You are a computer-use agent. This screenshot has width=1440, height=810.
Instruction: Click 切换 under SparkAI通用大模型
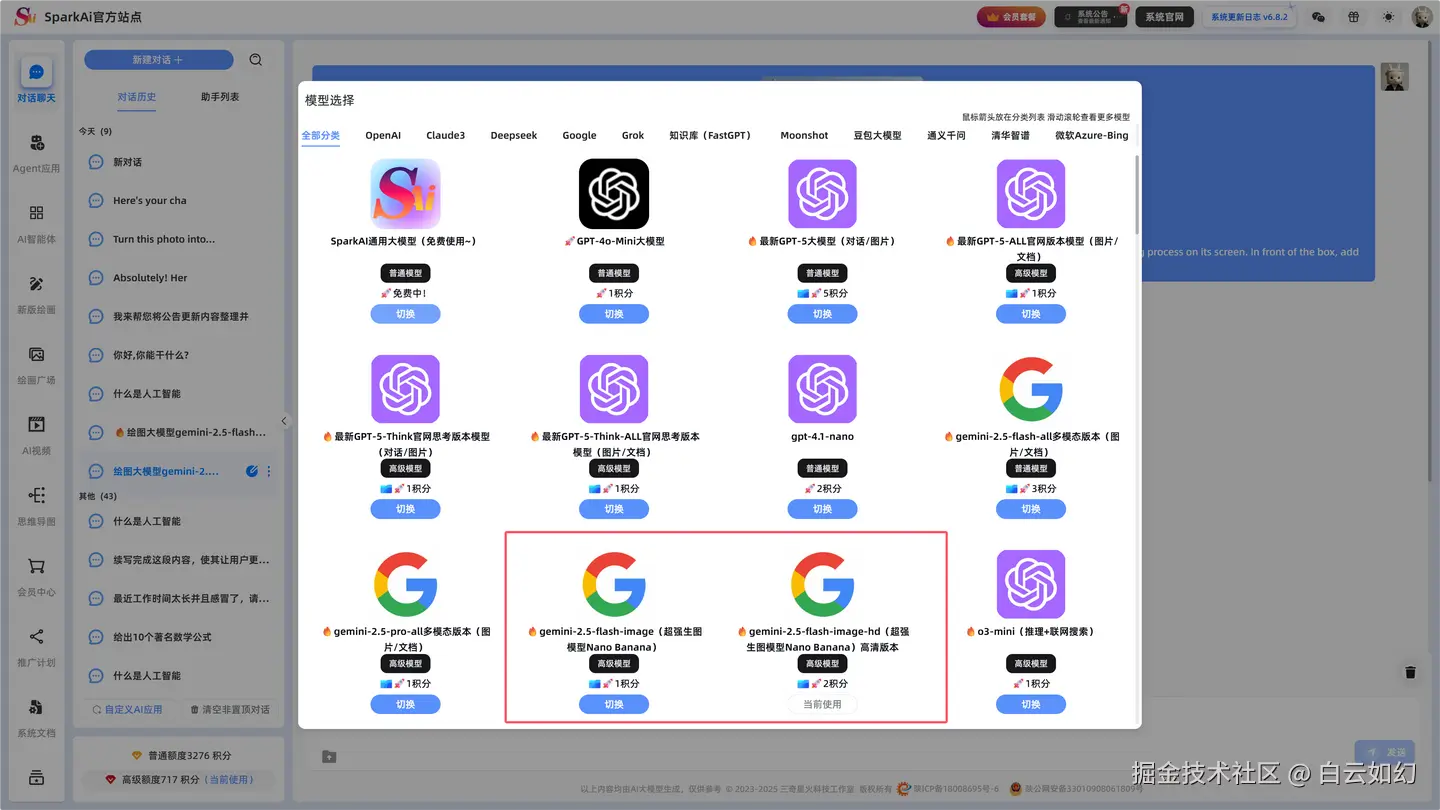(x=405, y=314)
